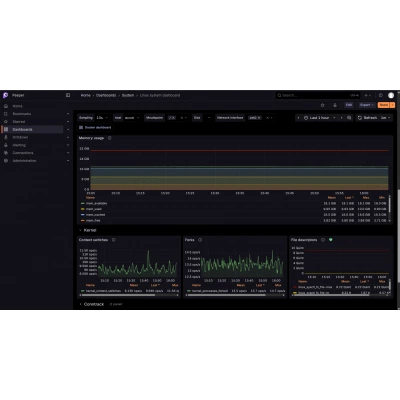Open the Mountpoint variable dropdown

(178, 118)
